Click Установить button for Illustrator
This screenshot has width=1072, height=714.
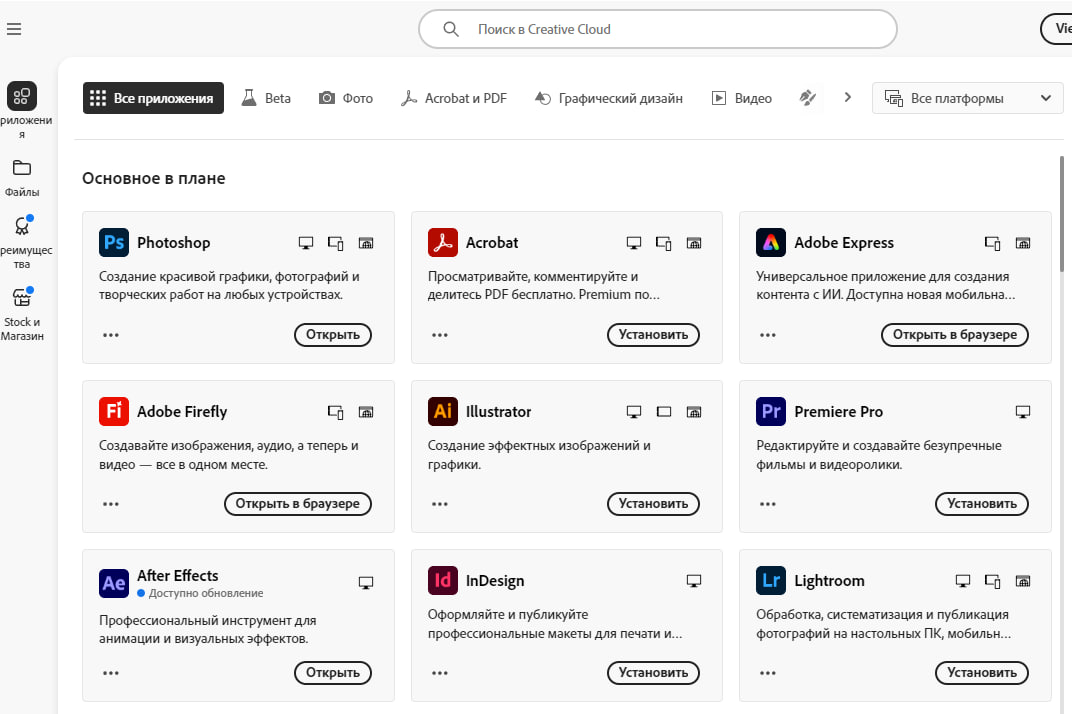[x=653, y=504]
